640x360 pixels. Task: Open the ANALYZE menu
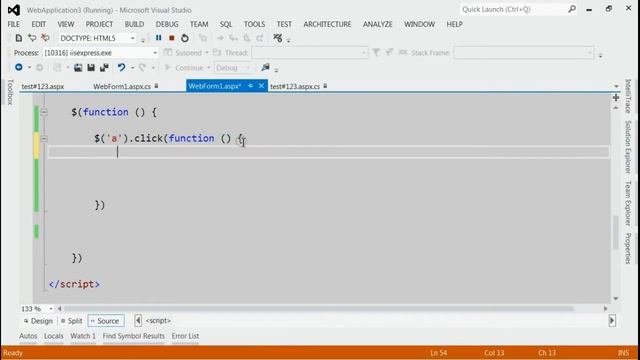click(x=378, y=24)
